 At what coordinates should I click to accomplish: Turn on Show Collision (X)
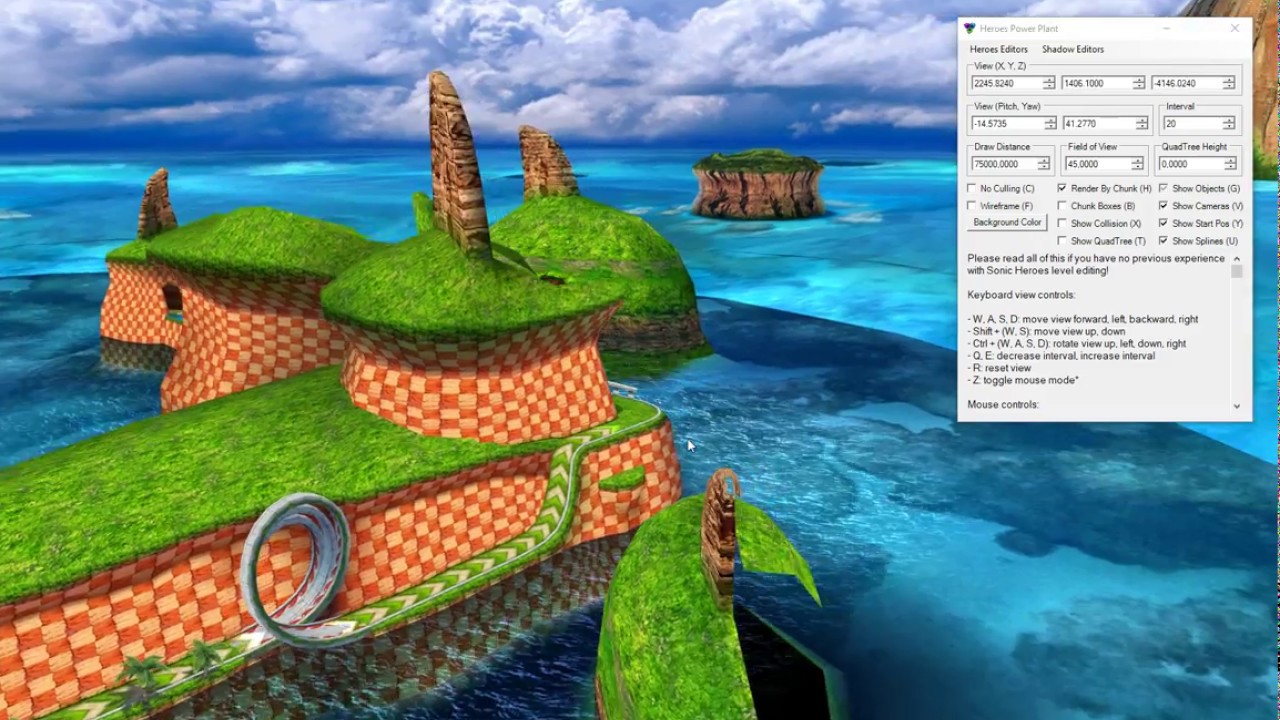(x=1062, y=223)
